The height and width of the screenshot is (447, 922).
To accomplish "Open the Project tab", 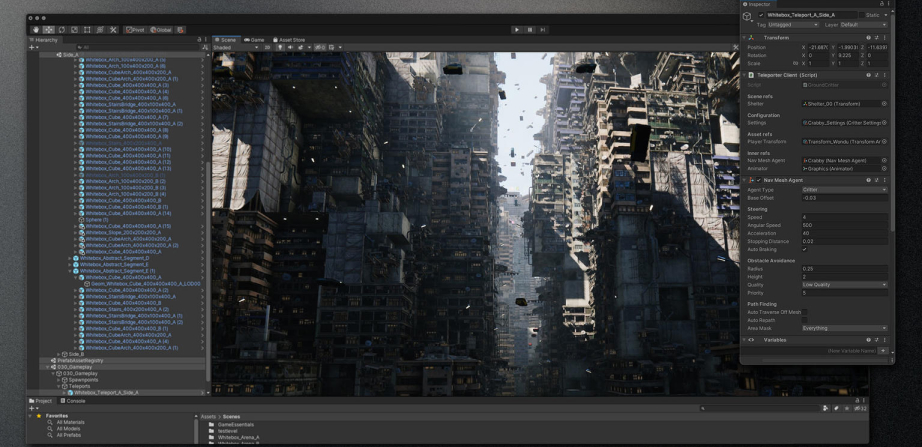I will pyautogui.click(x=41, y=401).
